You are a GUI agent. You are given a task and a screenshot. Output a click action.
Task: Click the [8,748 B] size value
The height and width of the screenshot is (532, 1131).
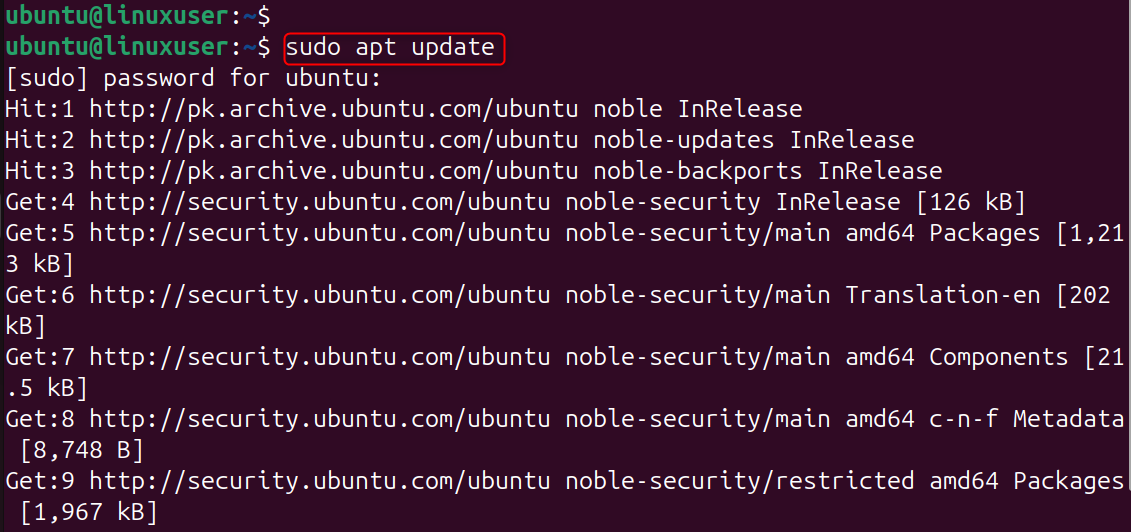[82, 450]
